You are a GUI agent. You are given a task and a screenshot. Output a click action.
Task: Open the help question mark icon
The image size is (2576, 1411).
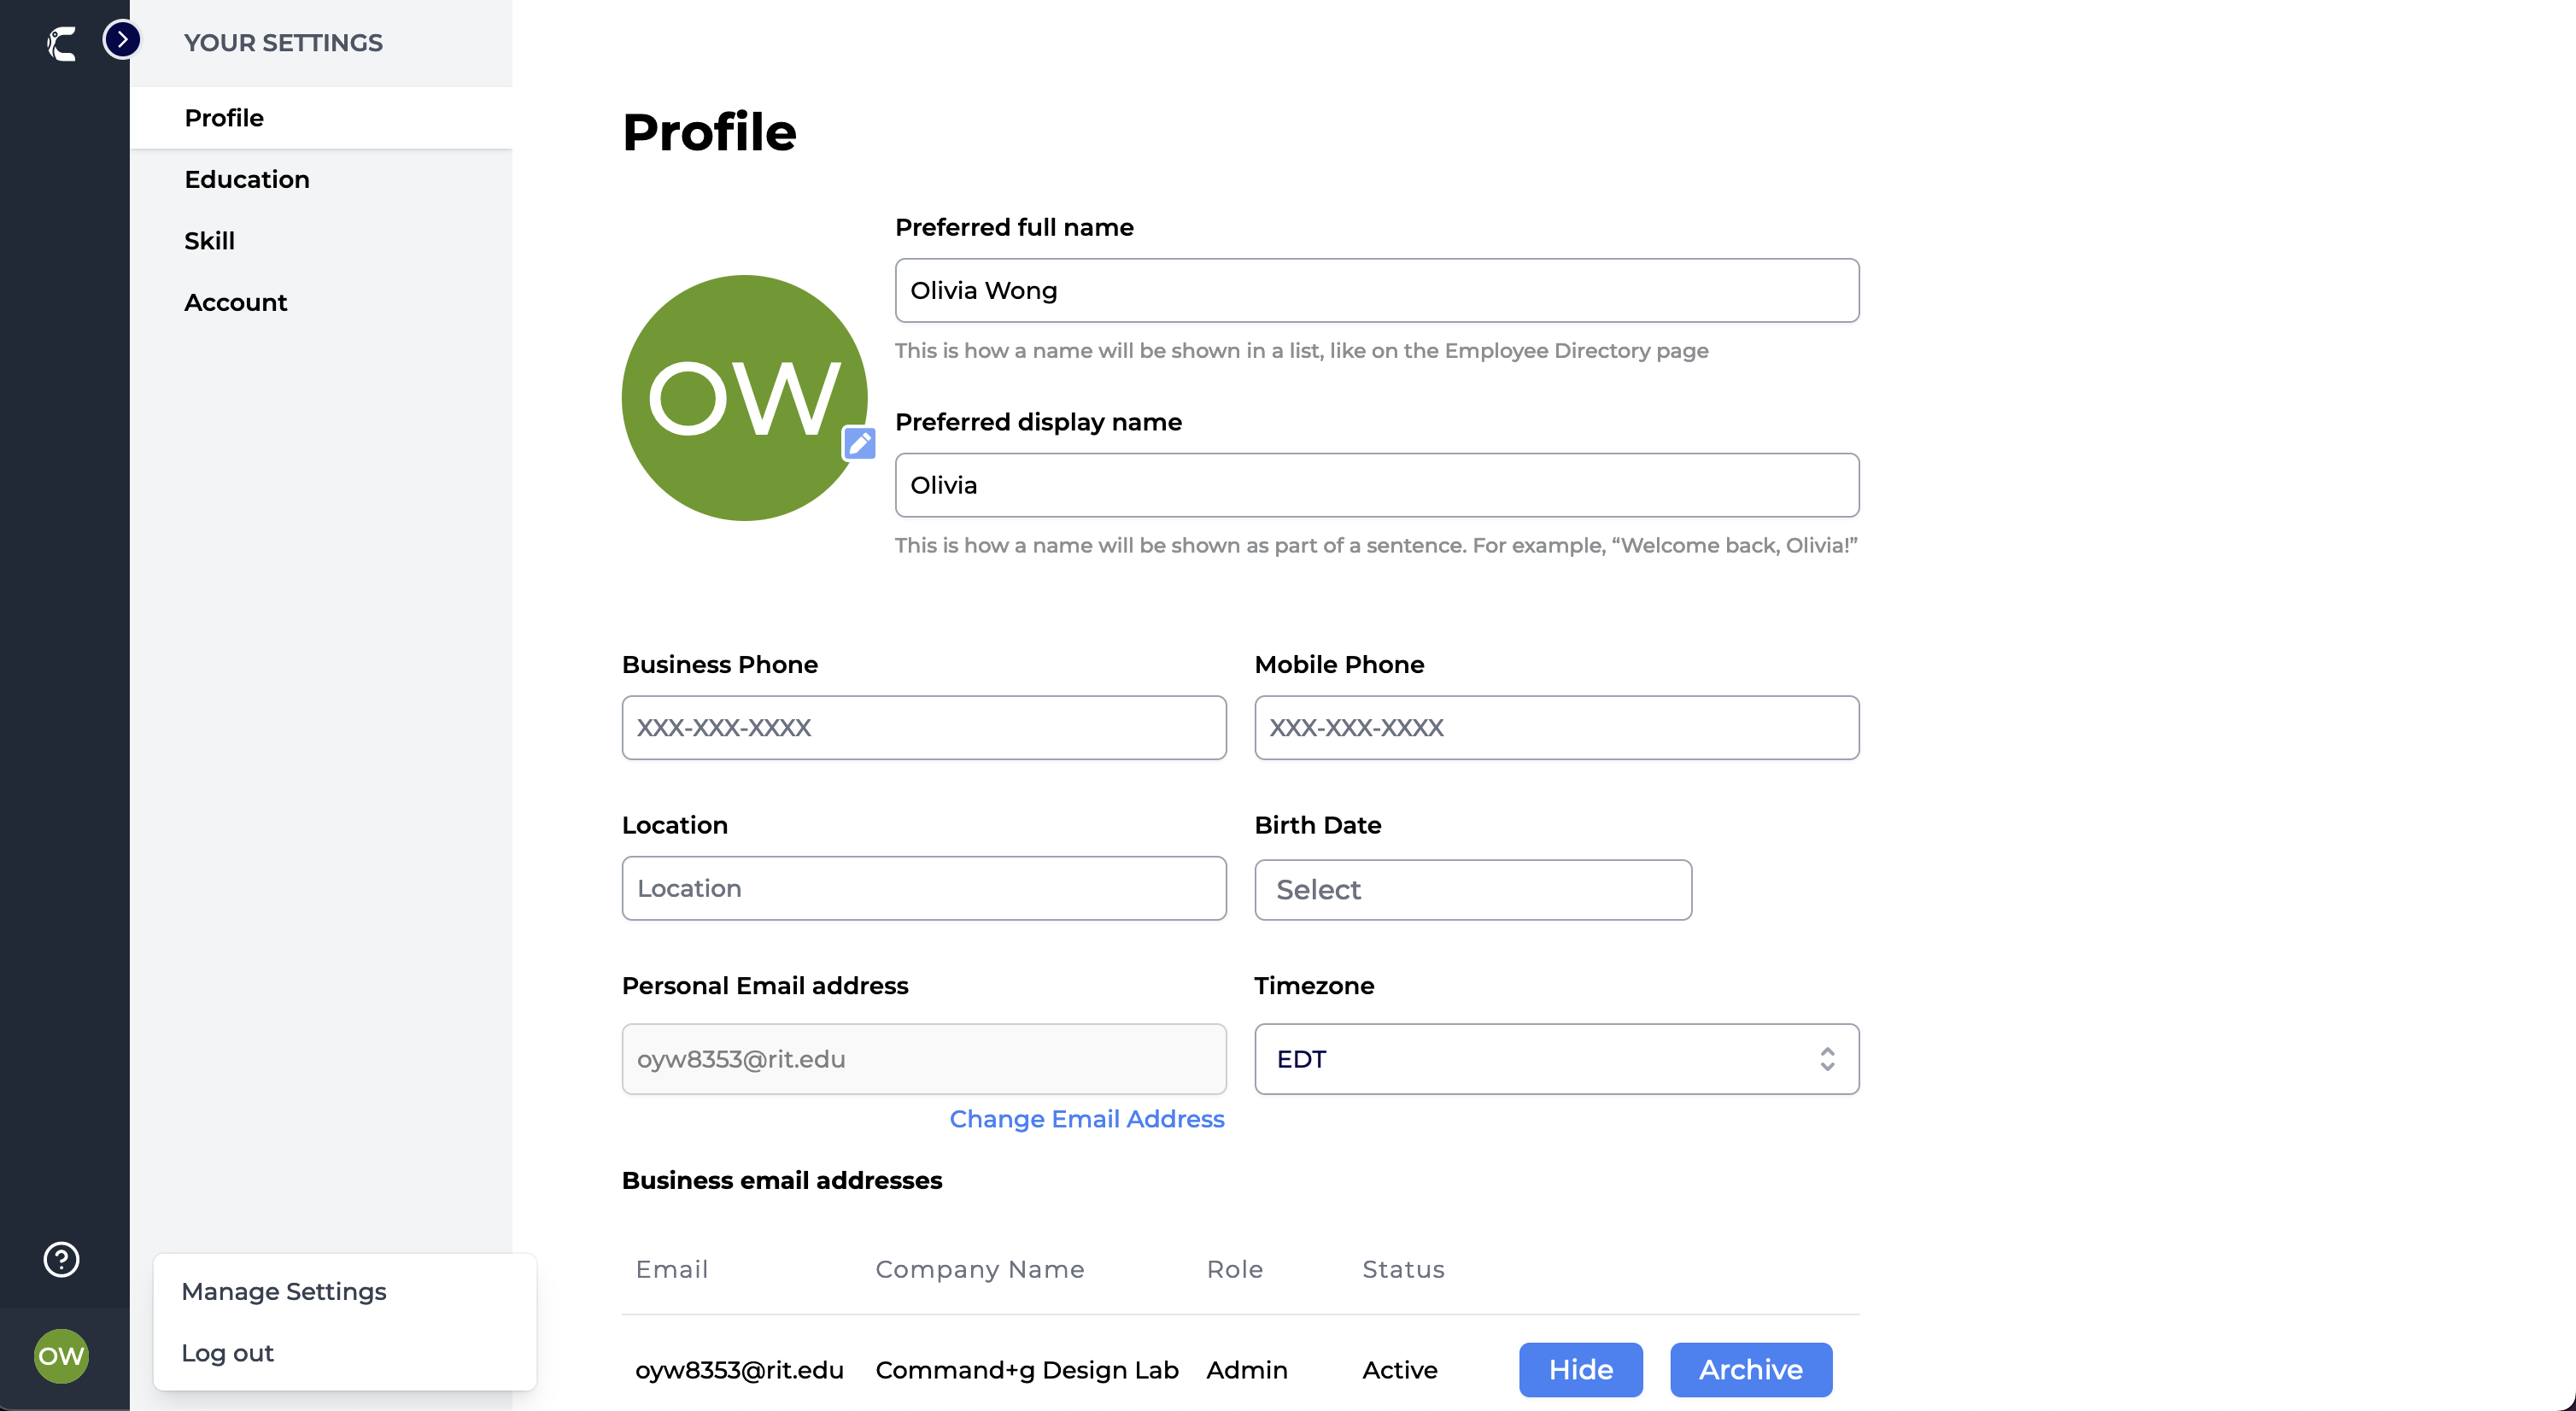(x=61, y=1259)
